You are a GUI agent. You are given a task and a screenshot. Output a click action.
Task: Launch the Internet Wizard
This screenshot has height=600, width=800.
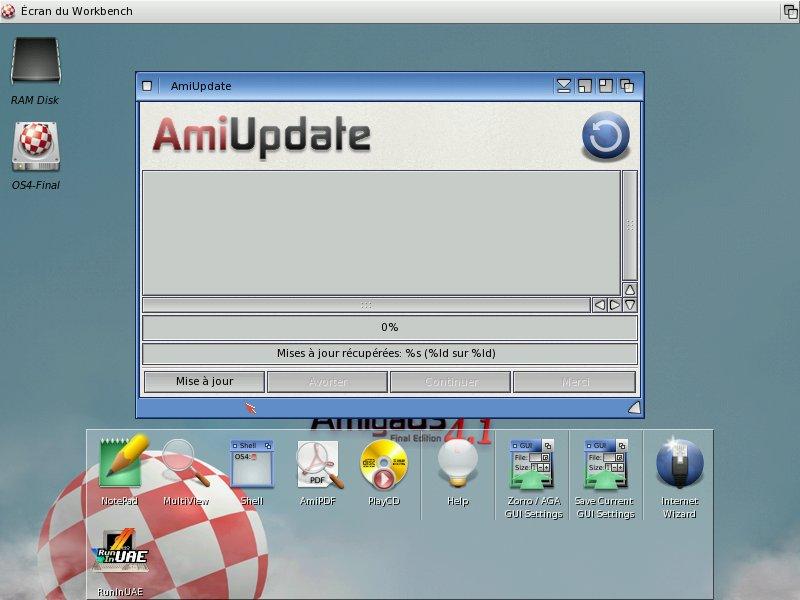pyautogui.click(x=680, y=463)
